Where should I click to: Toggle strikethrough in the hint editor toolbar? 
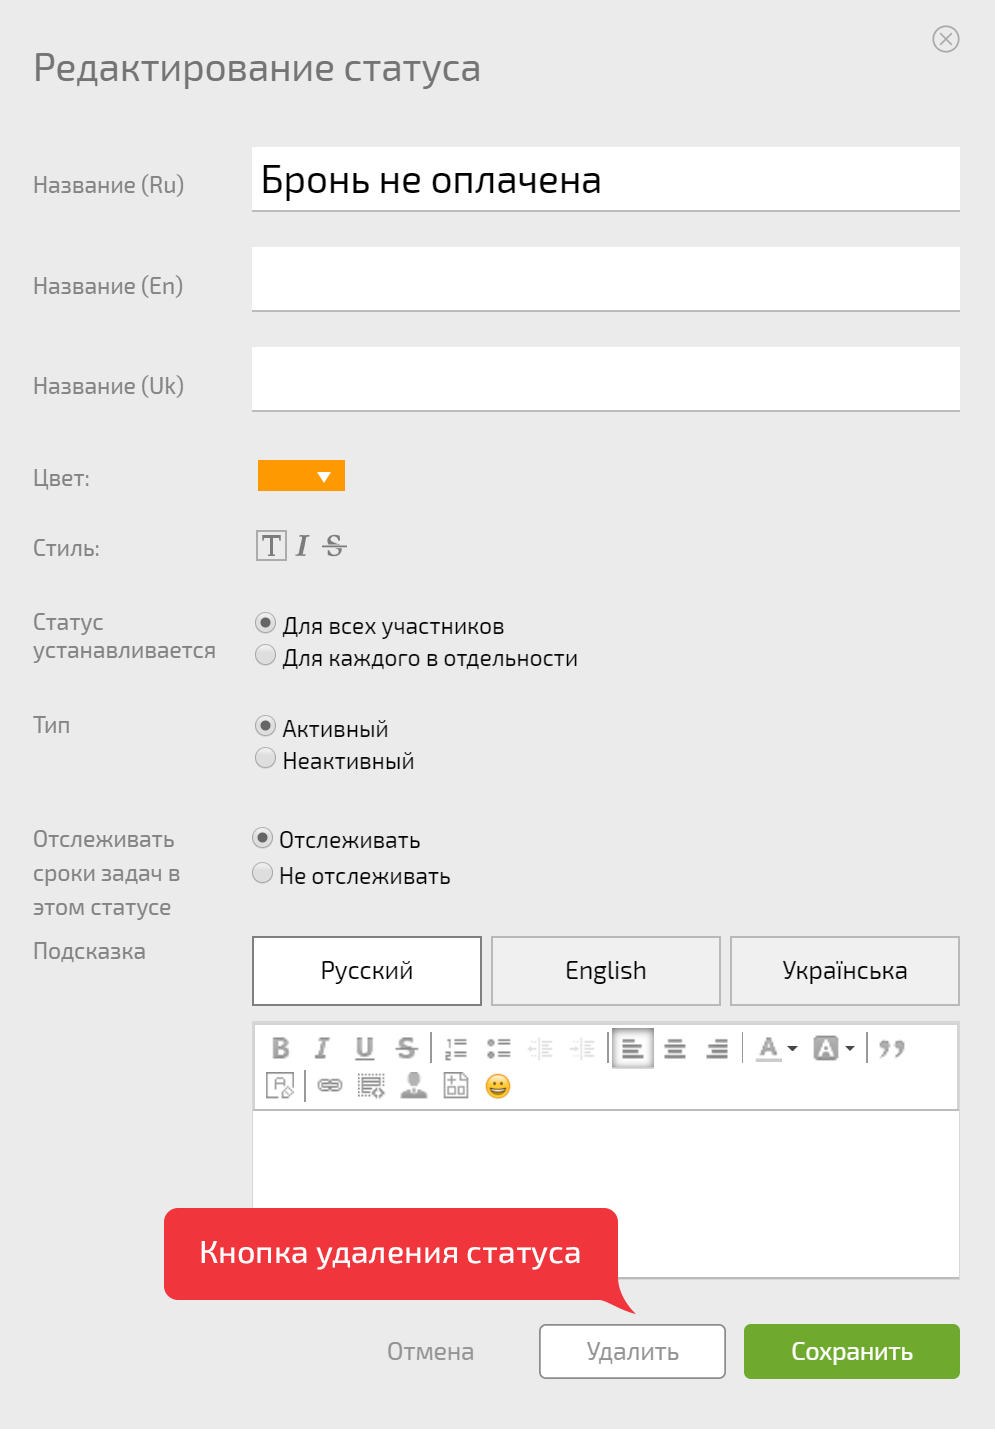[406, 1048]
